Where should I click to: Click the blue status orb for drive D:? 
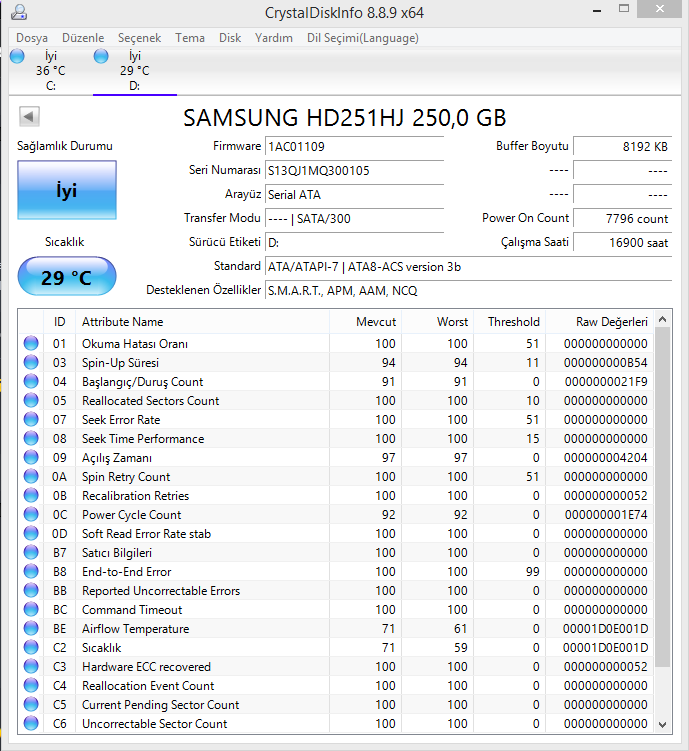pos(101,57)
